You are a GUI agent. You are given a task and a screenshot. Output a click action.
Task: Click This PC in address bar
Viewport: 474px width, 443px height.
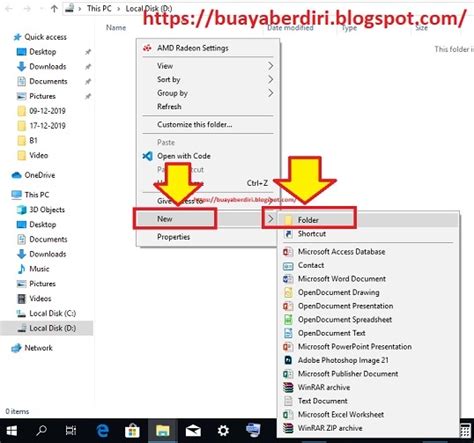(99, 8)
